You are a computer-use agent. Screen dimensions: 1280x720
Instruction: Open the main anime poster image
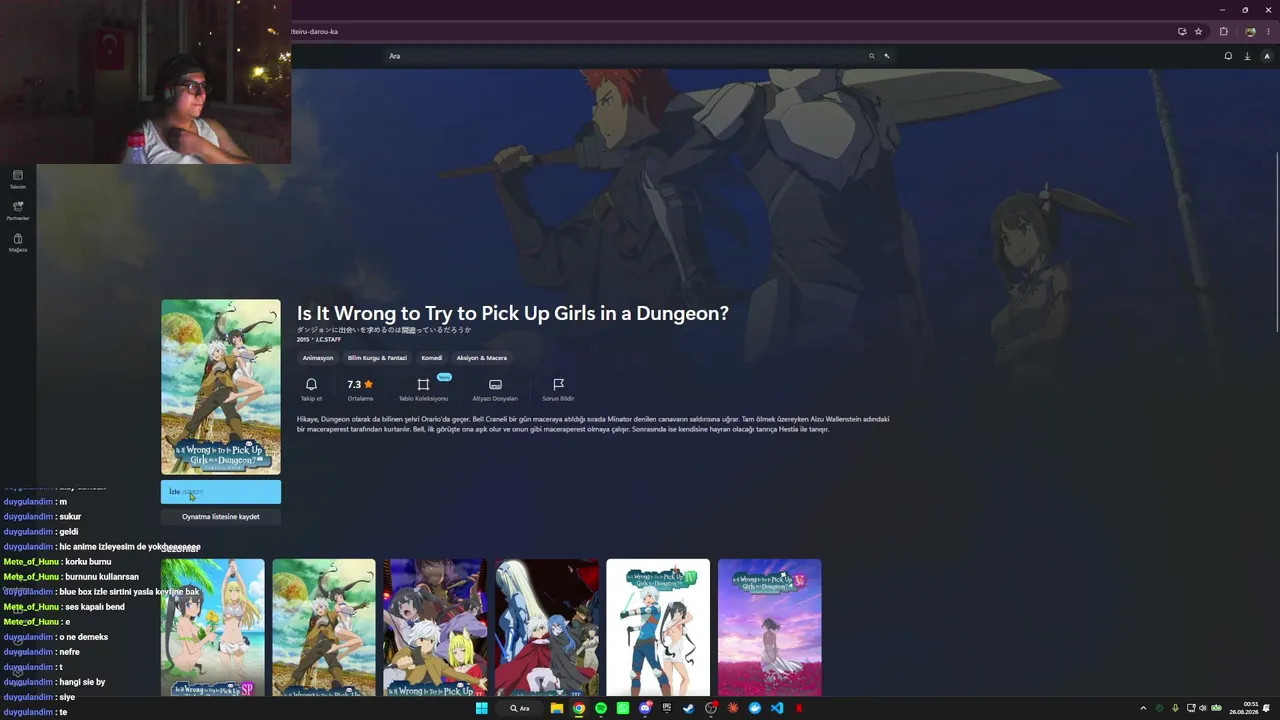(x=221, y=387)
